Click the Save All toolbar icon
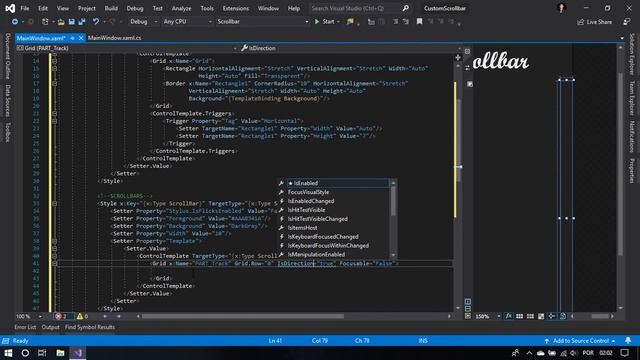640x360 pixels. coord(82,22)
